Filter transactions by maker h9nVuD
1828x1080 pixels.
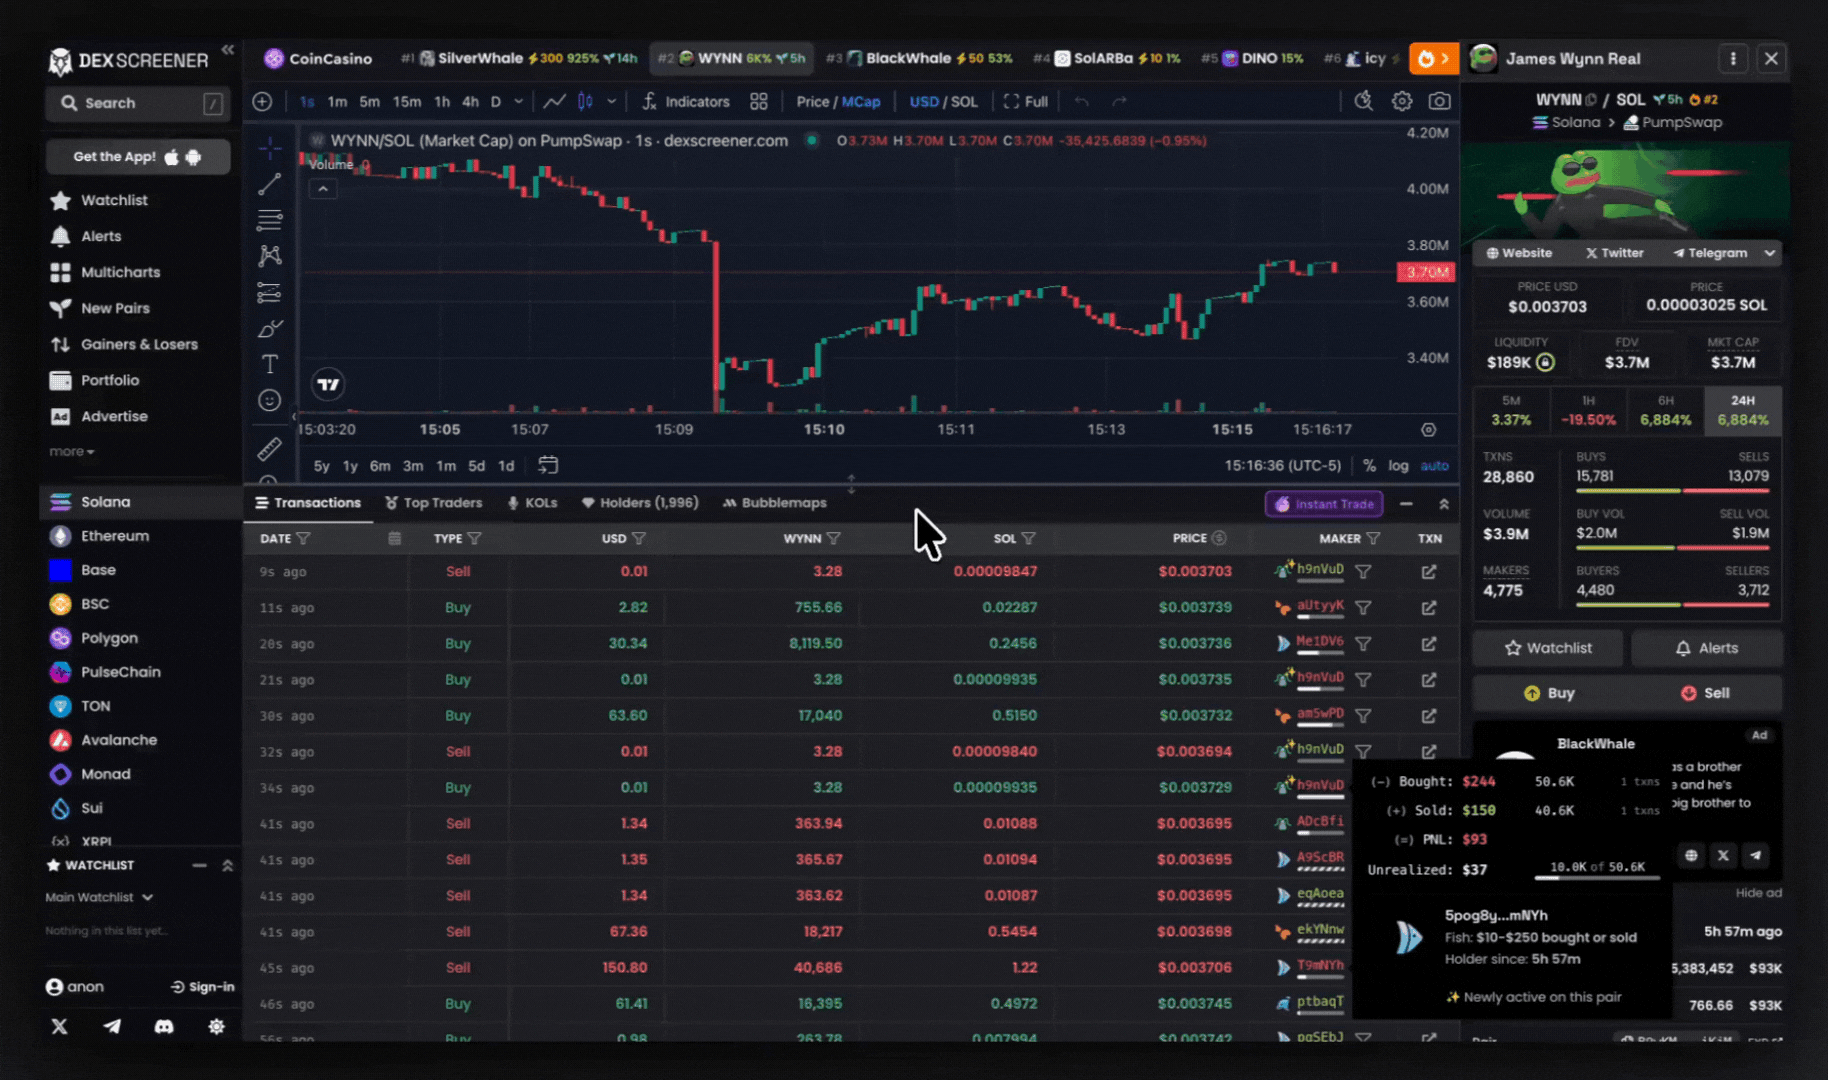[1363, 572]
